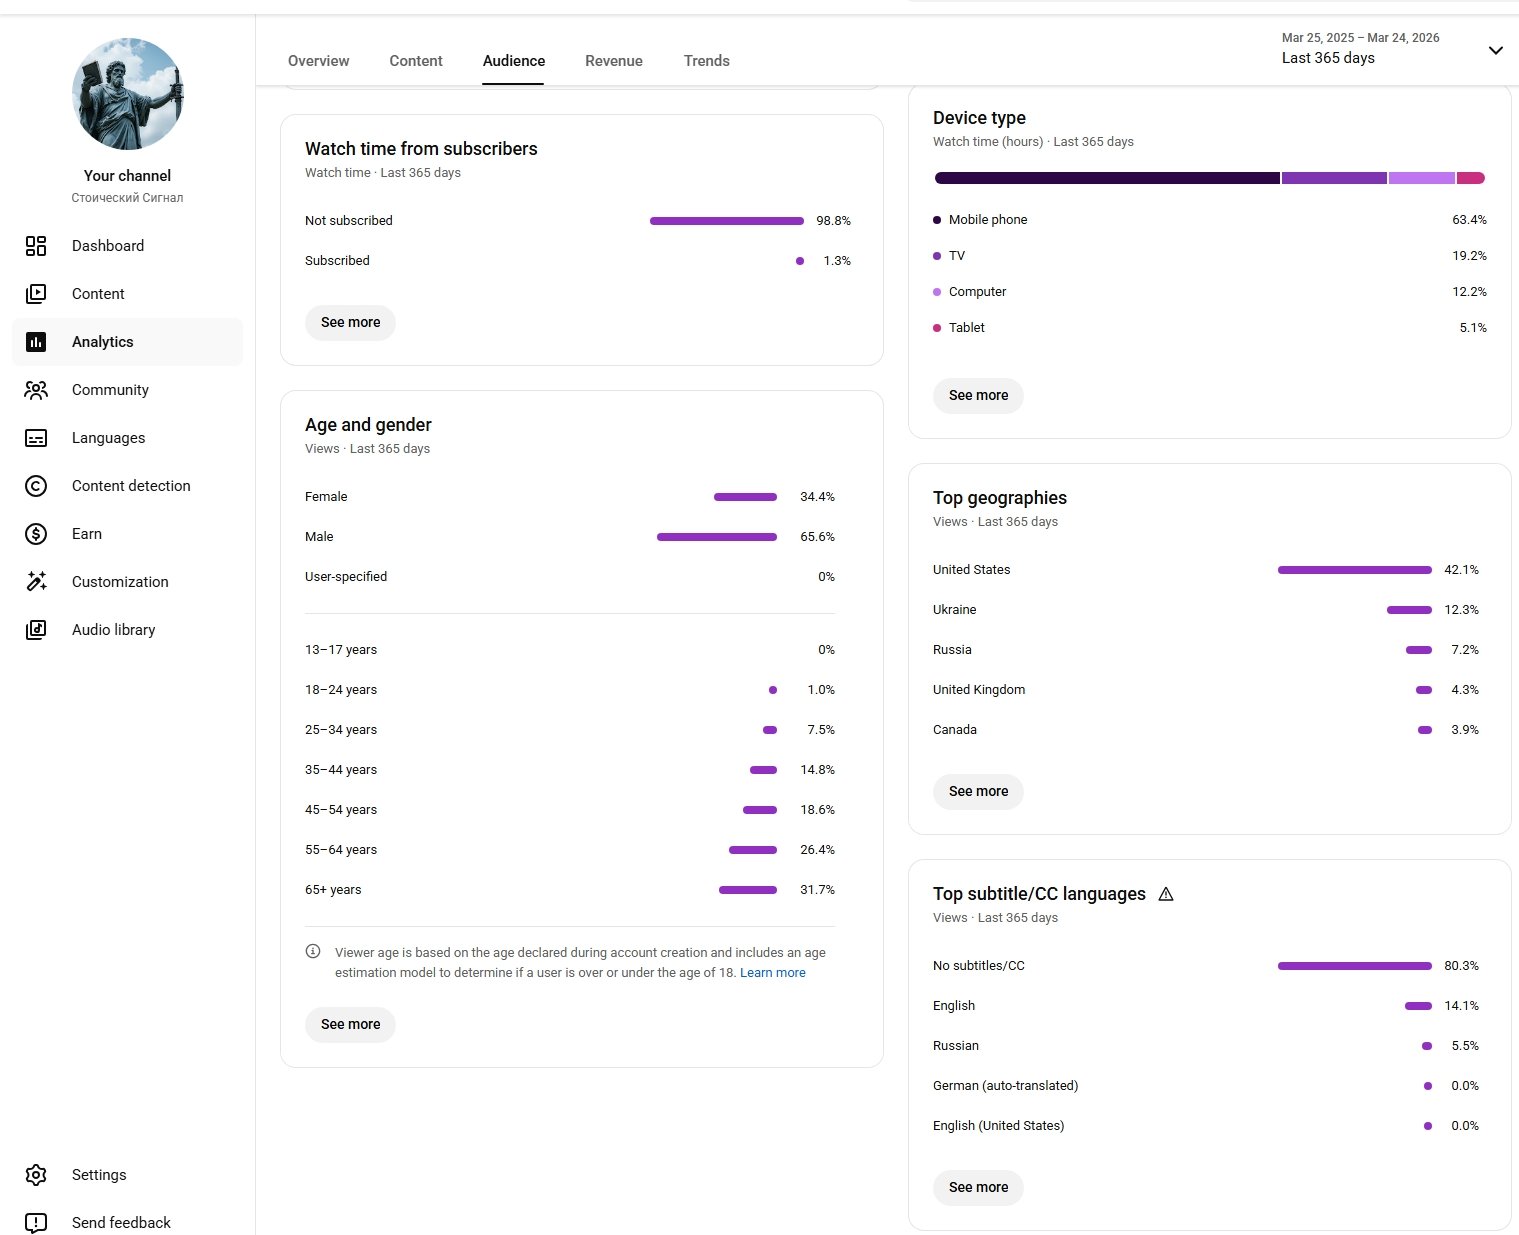This screenshot has height=1235, width=1519.
Task: Click the Dashboard icon in sidebar
Action: 36,246
